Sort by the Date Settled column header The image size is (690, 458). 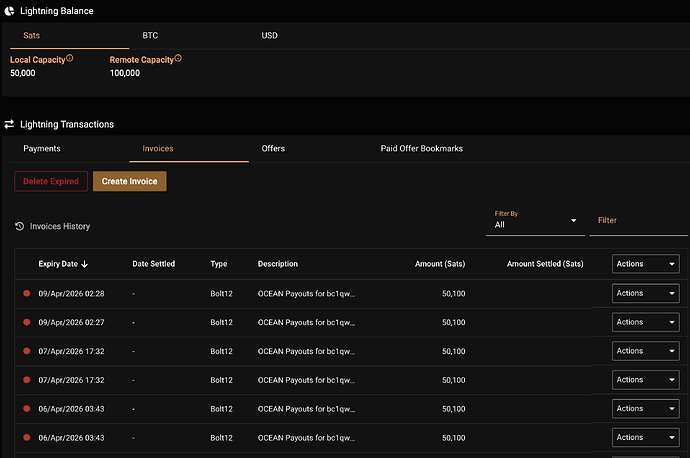pos(154,264)
